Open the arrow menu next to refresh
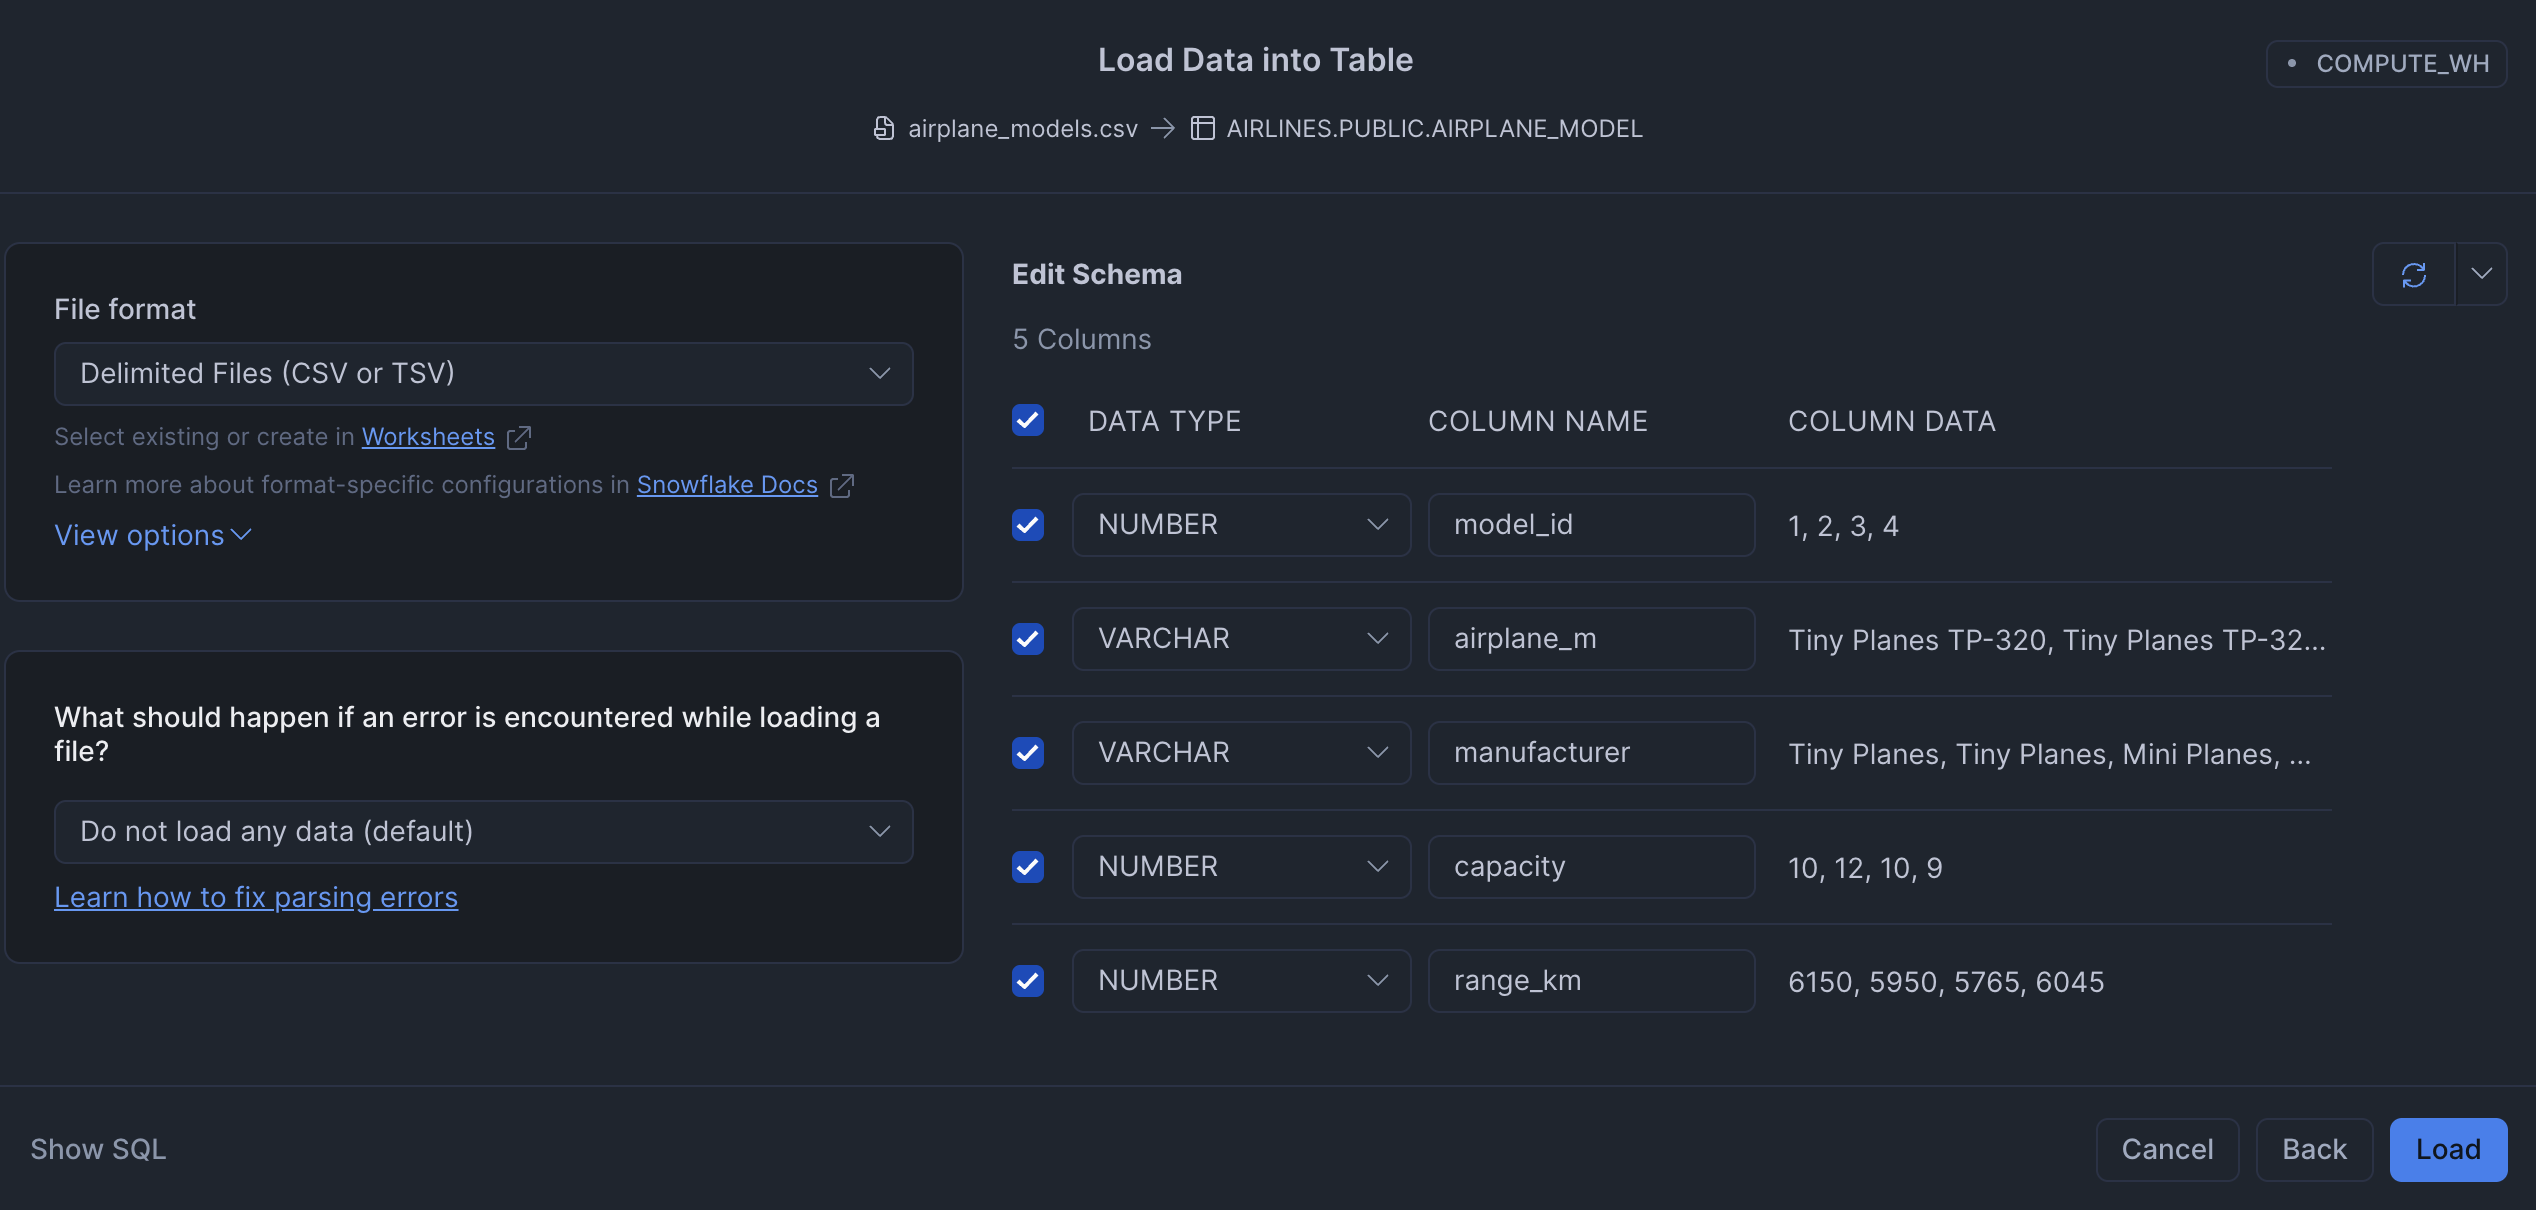 [2481, 274]
